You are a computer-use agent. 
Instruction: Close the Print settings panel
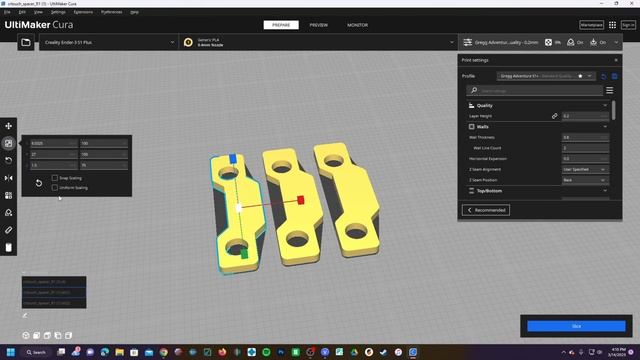[x=616, y=60]
